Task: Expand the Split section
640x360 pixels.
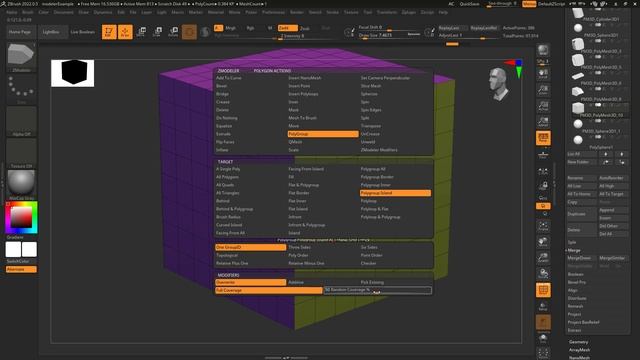Action: click(572, 242)
